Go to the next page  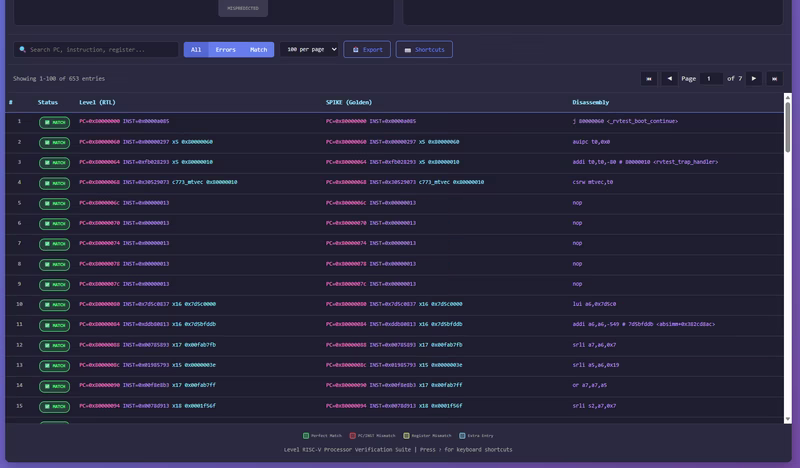pos(754,78)
